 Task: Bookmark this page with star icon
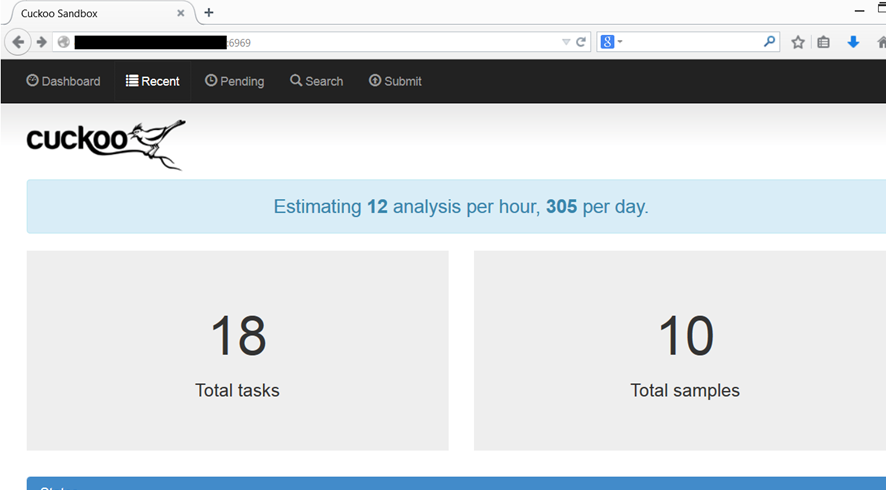tap(797, 42)
